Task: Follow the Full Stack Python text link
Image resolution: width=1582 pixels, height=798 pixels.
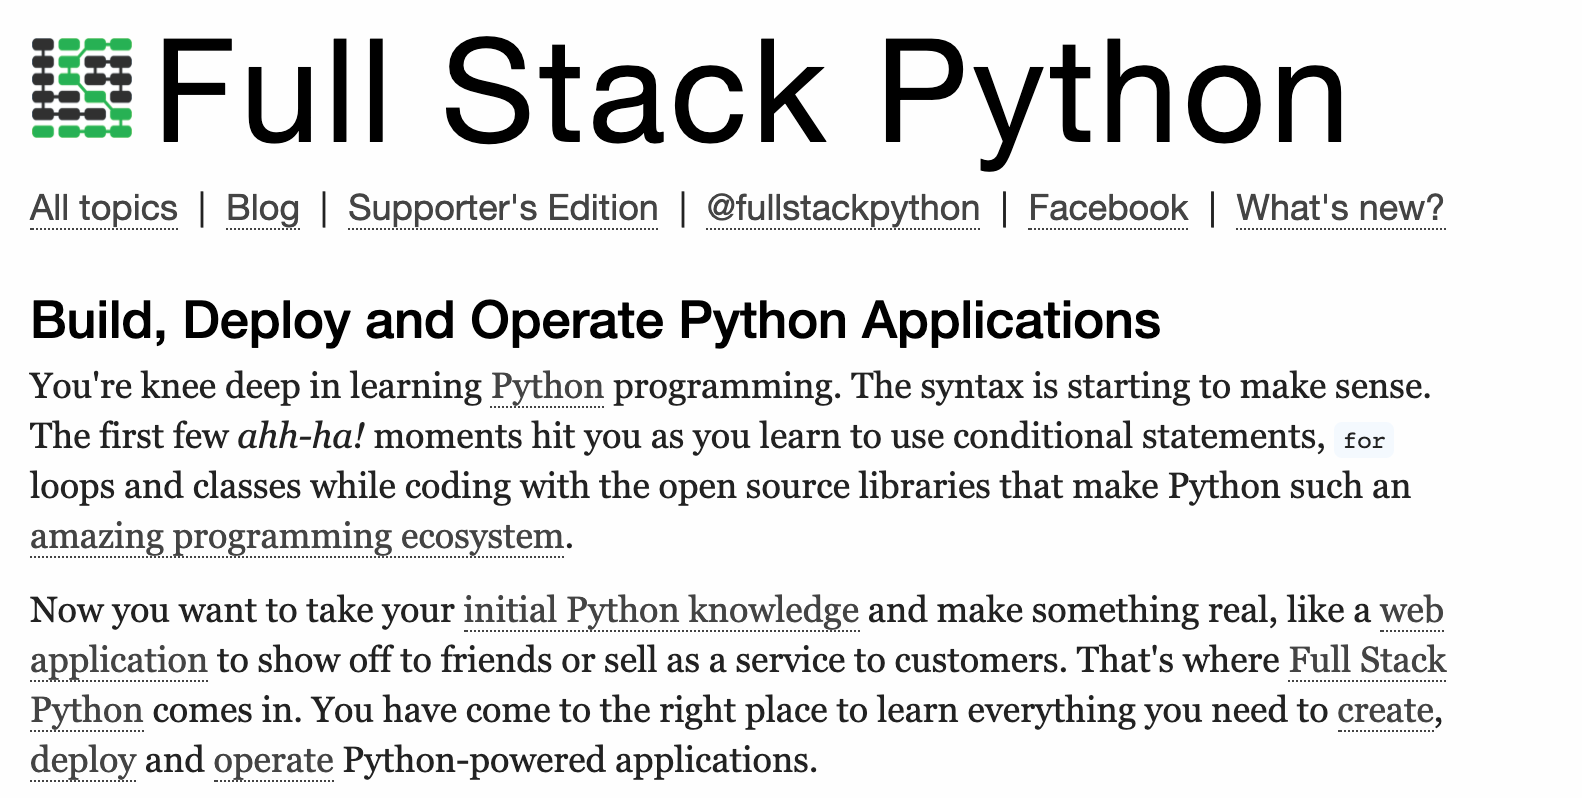Action: coord(1367,661)
